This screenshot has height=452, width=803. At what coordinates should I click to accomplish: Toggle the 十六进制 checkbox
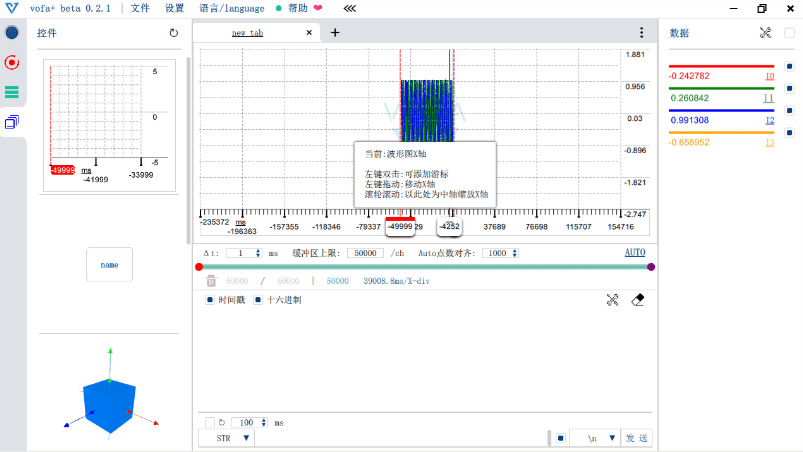coord(259,300)
